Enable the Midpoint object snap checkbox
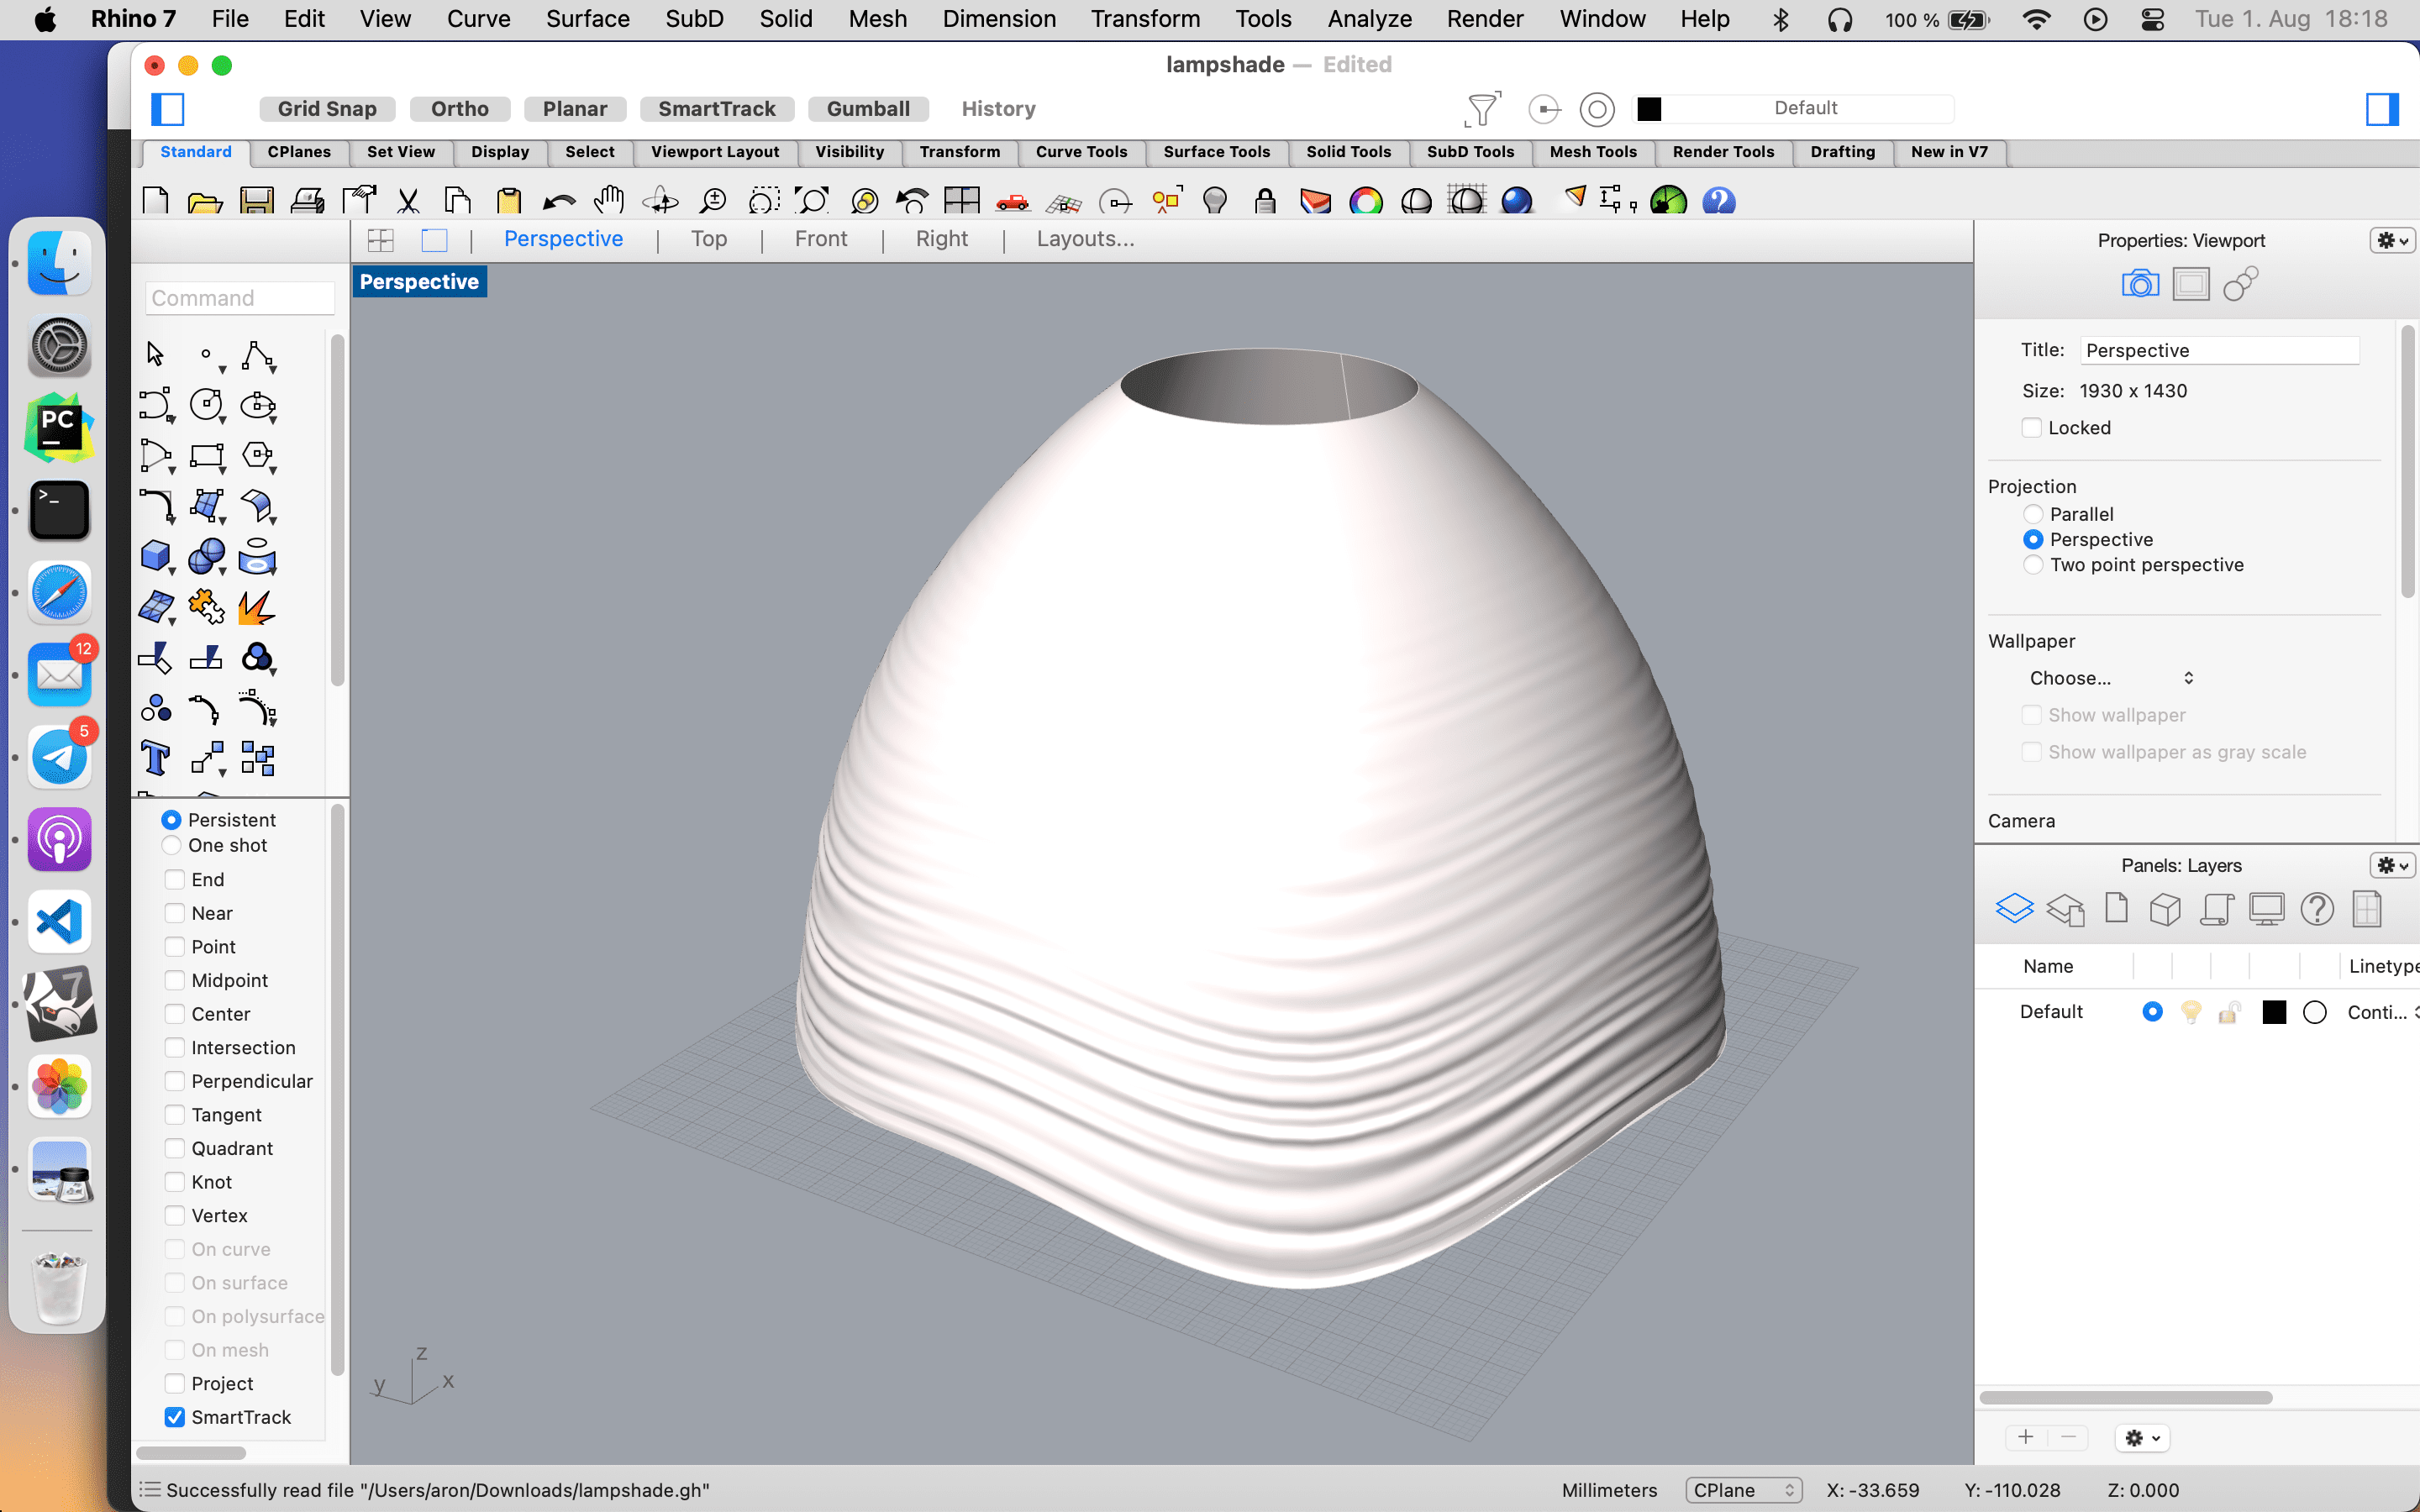Screen dimensions: 2420x1512 pos(175,980)
